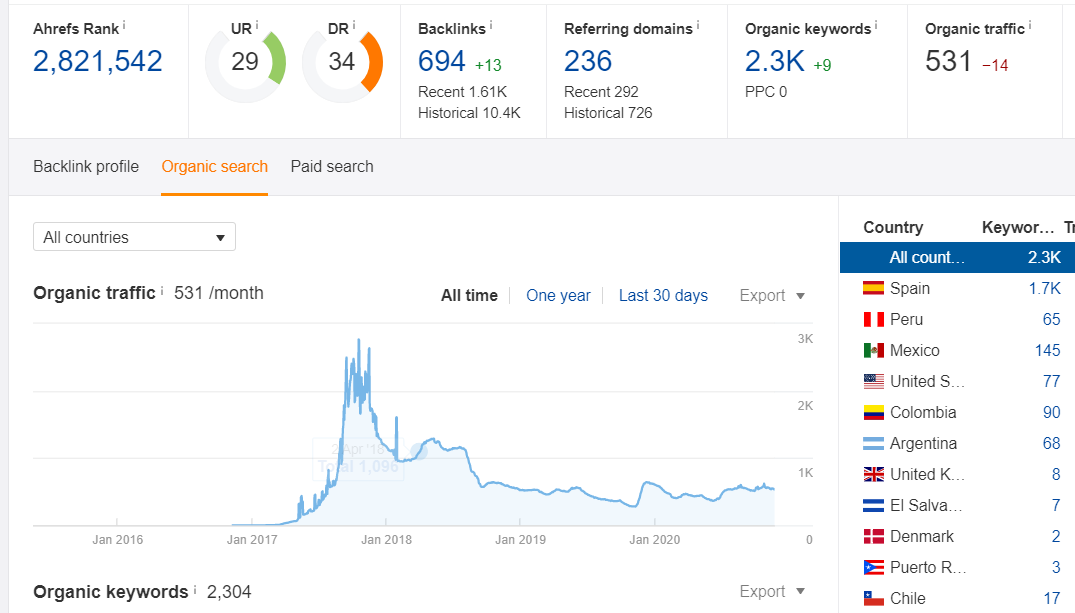This screenshot has height=613, width=1075.
Task: Click the Organic keywords info icon
Action: pos(875,25)
